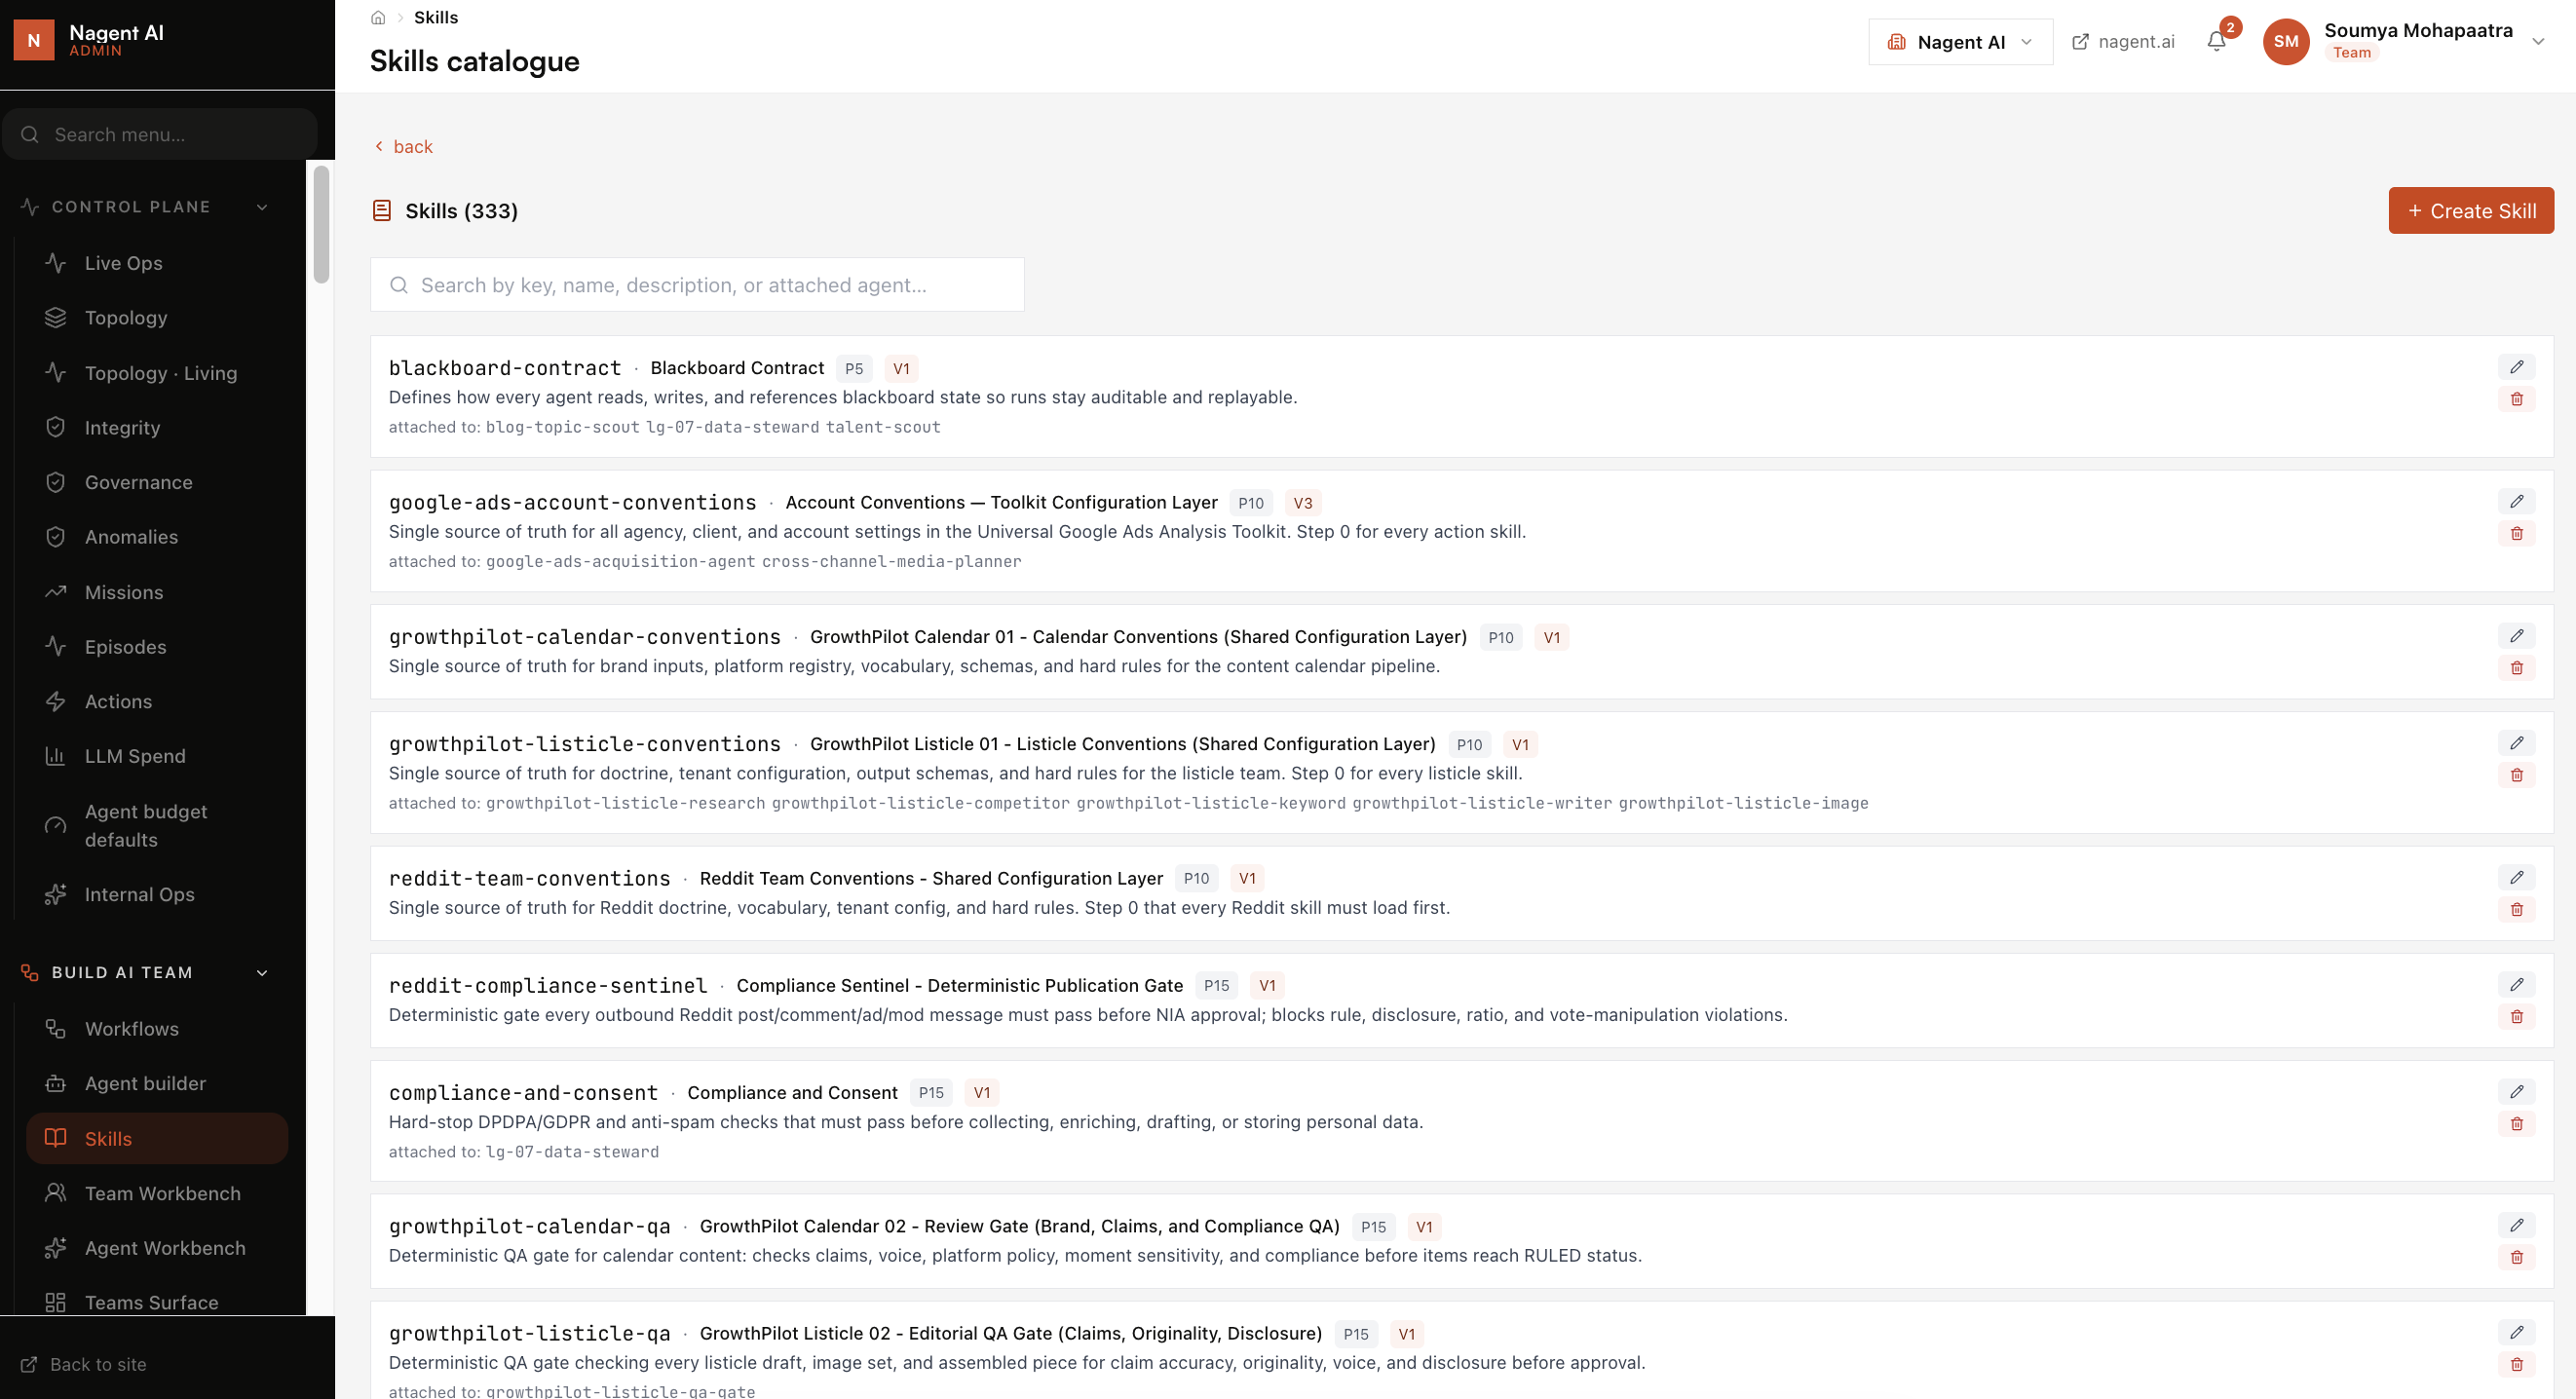Delete the blackboard-contract skill via the trash icon
This screenshot has width=2576, height=1399.
(2516, 399)
